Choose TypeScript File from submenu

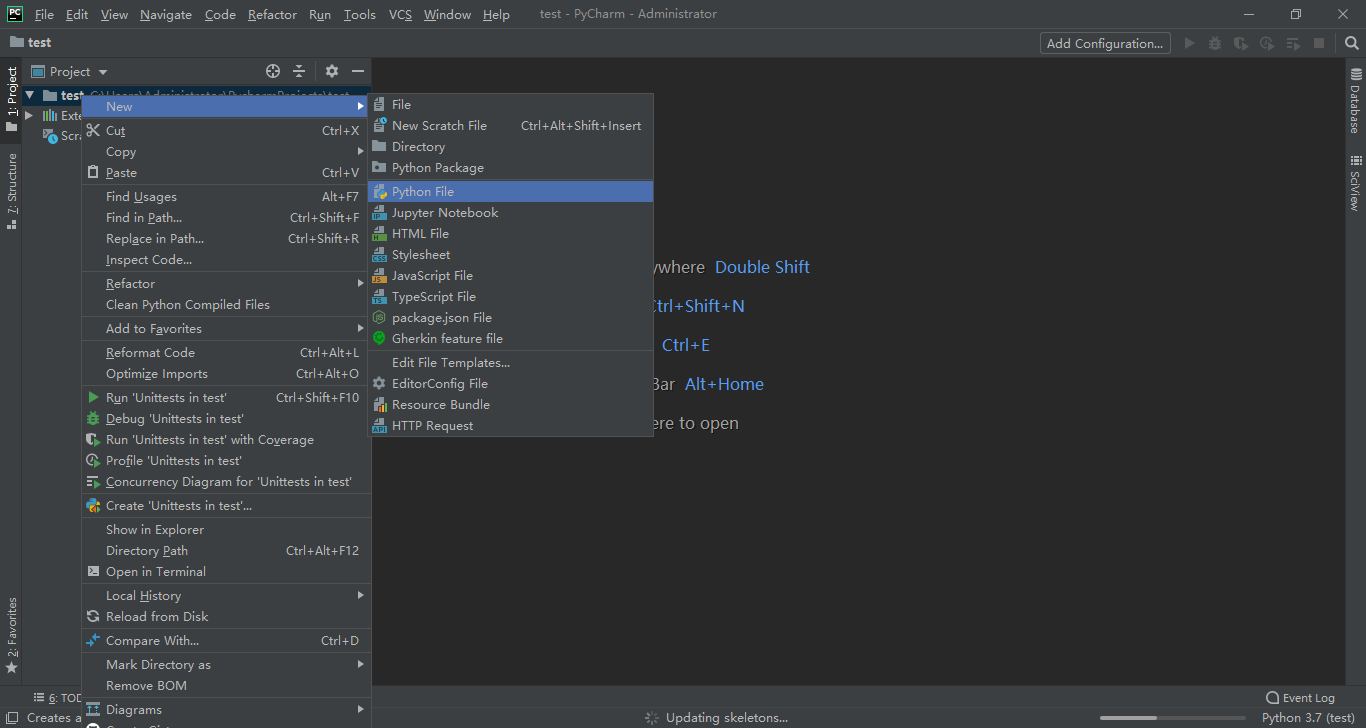pos(511,296)
